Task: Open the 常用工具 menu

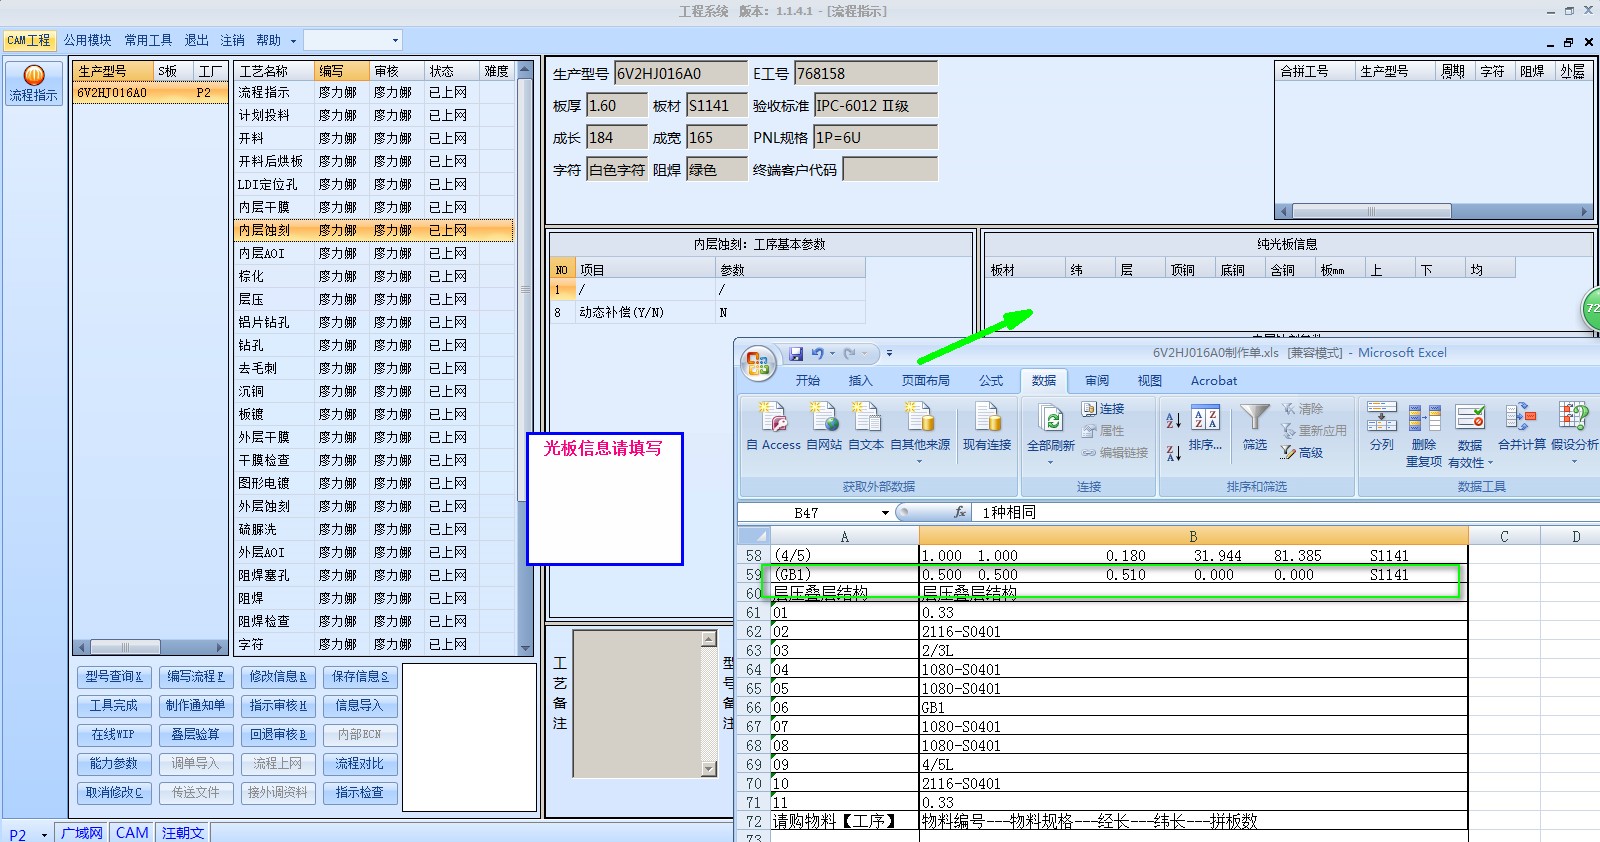Action: pos(148,40)
